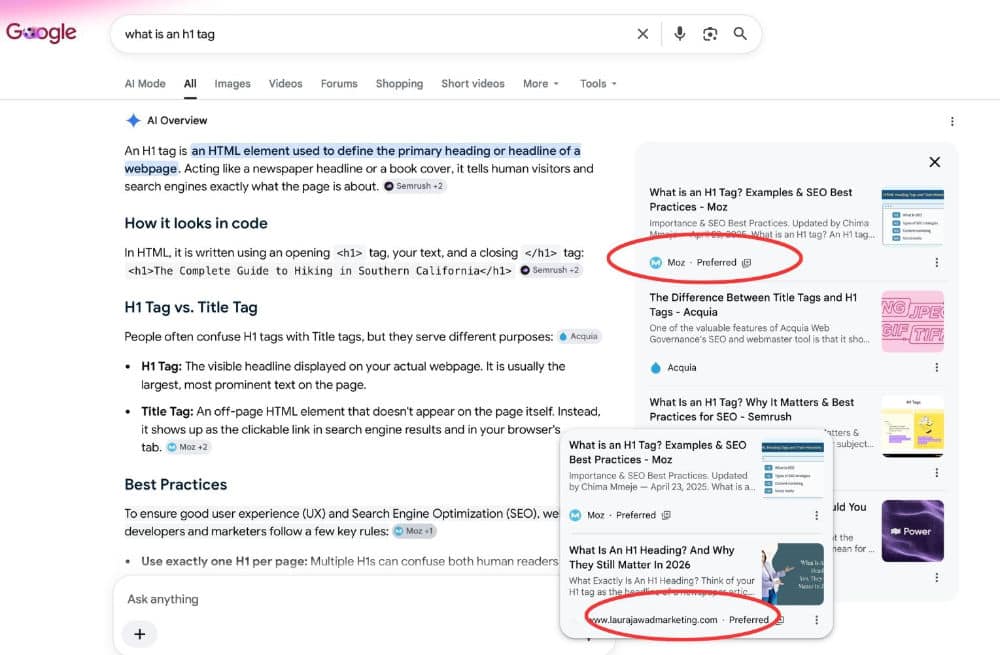This screenshot has width=1000, height=655.
Task: Click the Moz favicon in side panel
Action: [656, 263]
